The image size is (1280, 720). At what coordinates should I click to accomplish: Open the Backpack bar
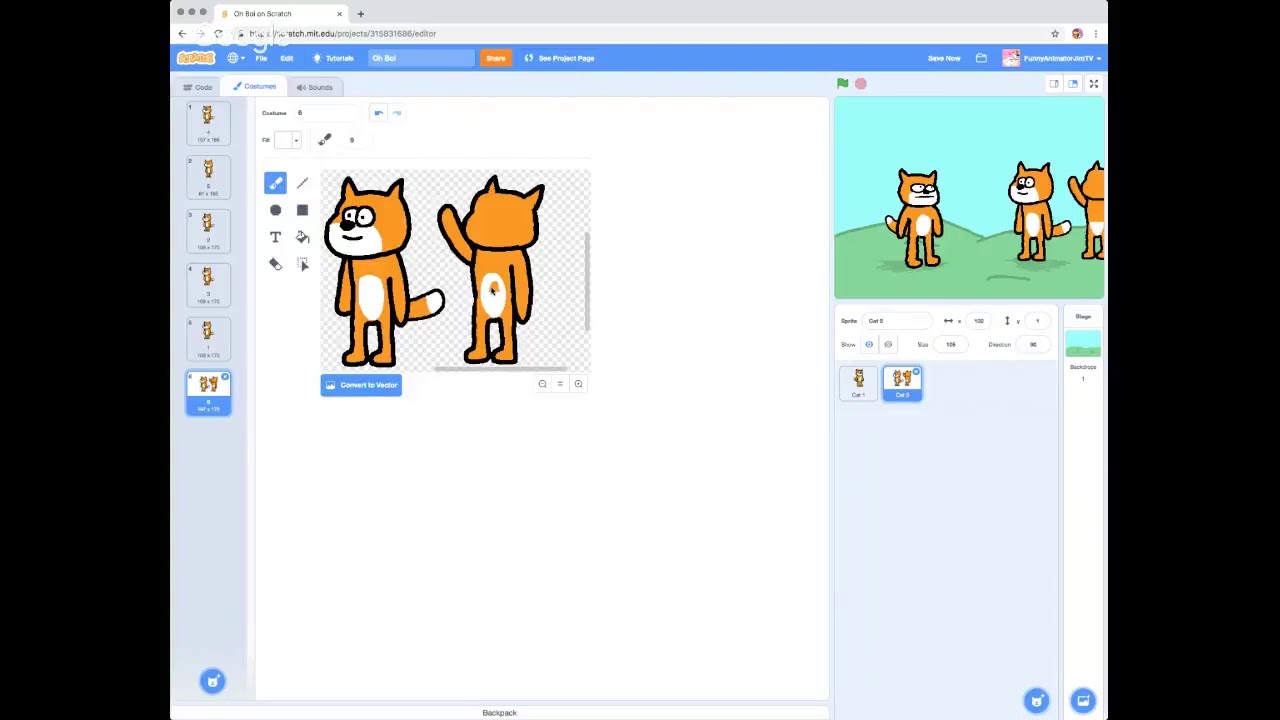[x=499, y=713]
